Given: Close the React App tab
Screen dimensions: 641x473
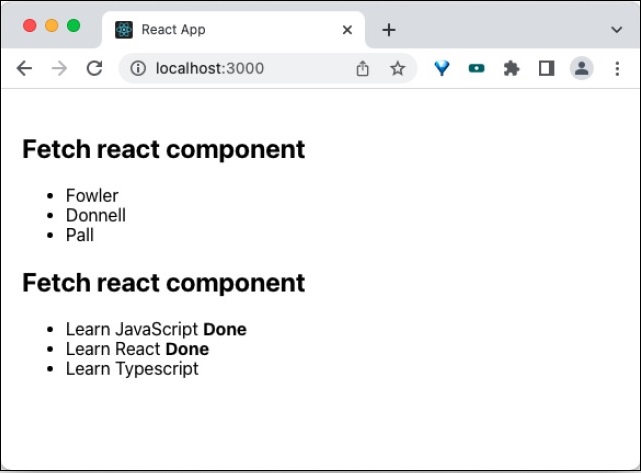Looking at the screenshot, I should pos(347,30).
